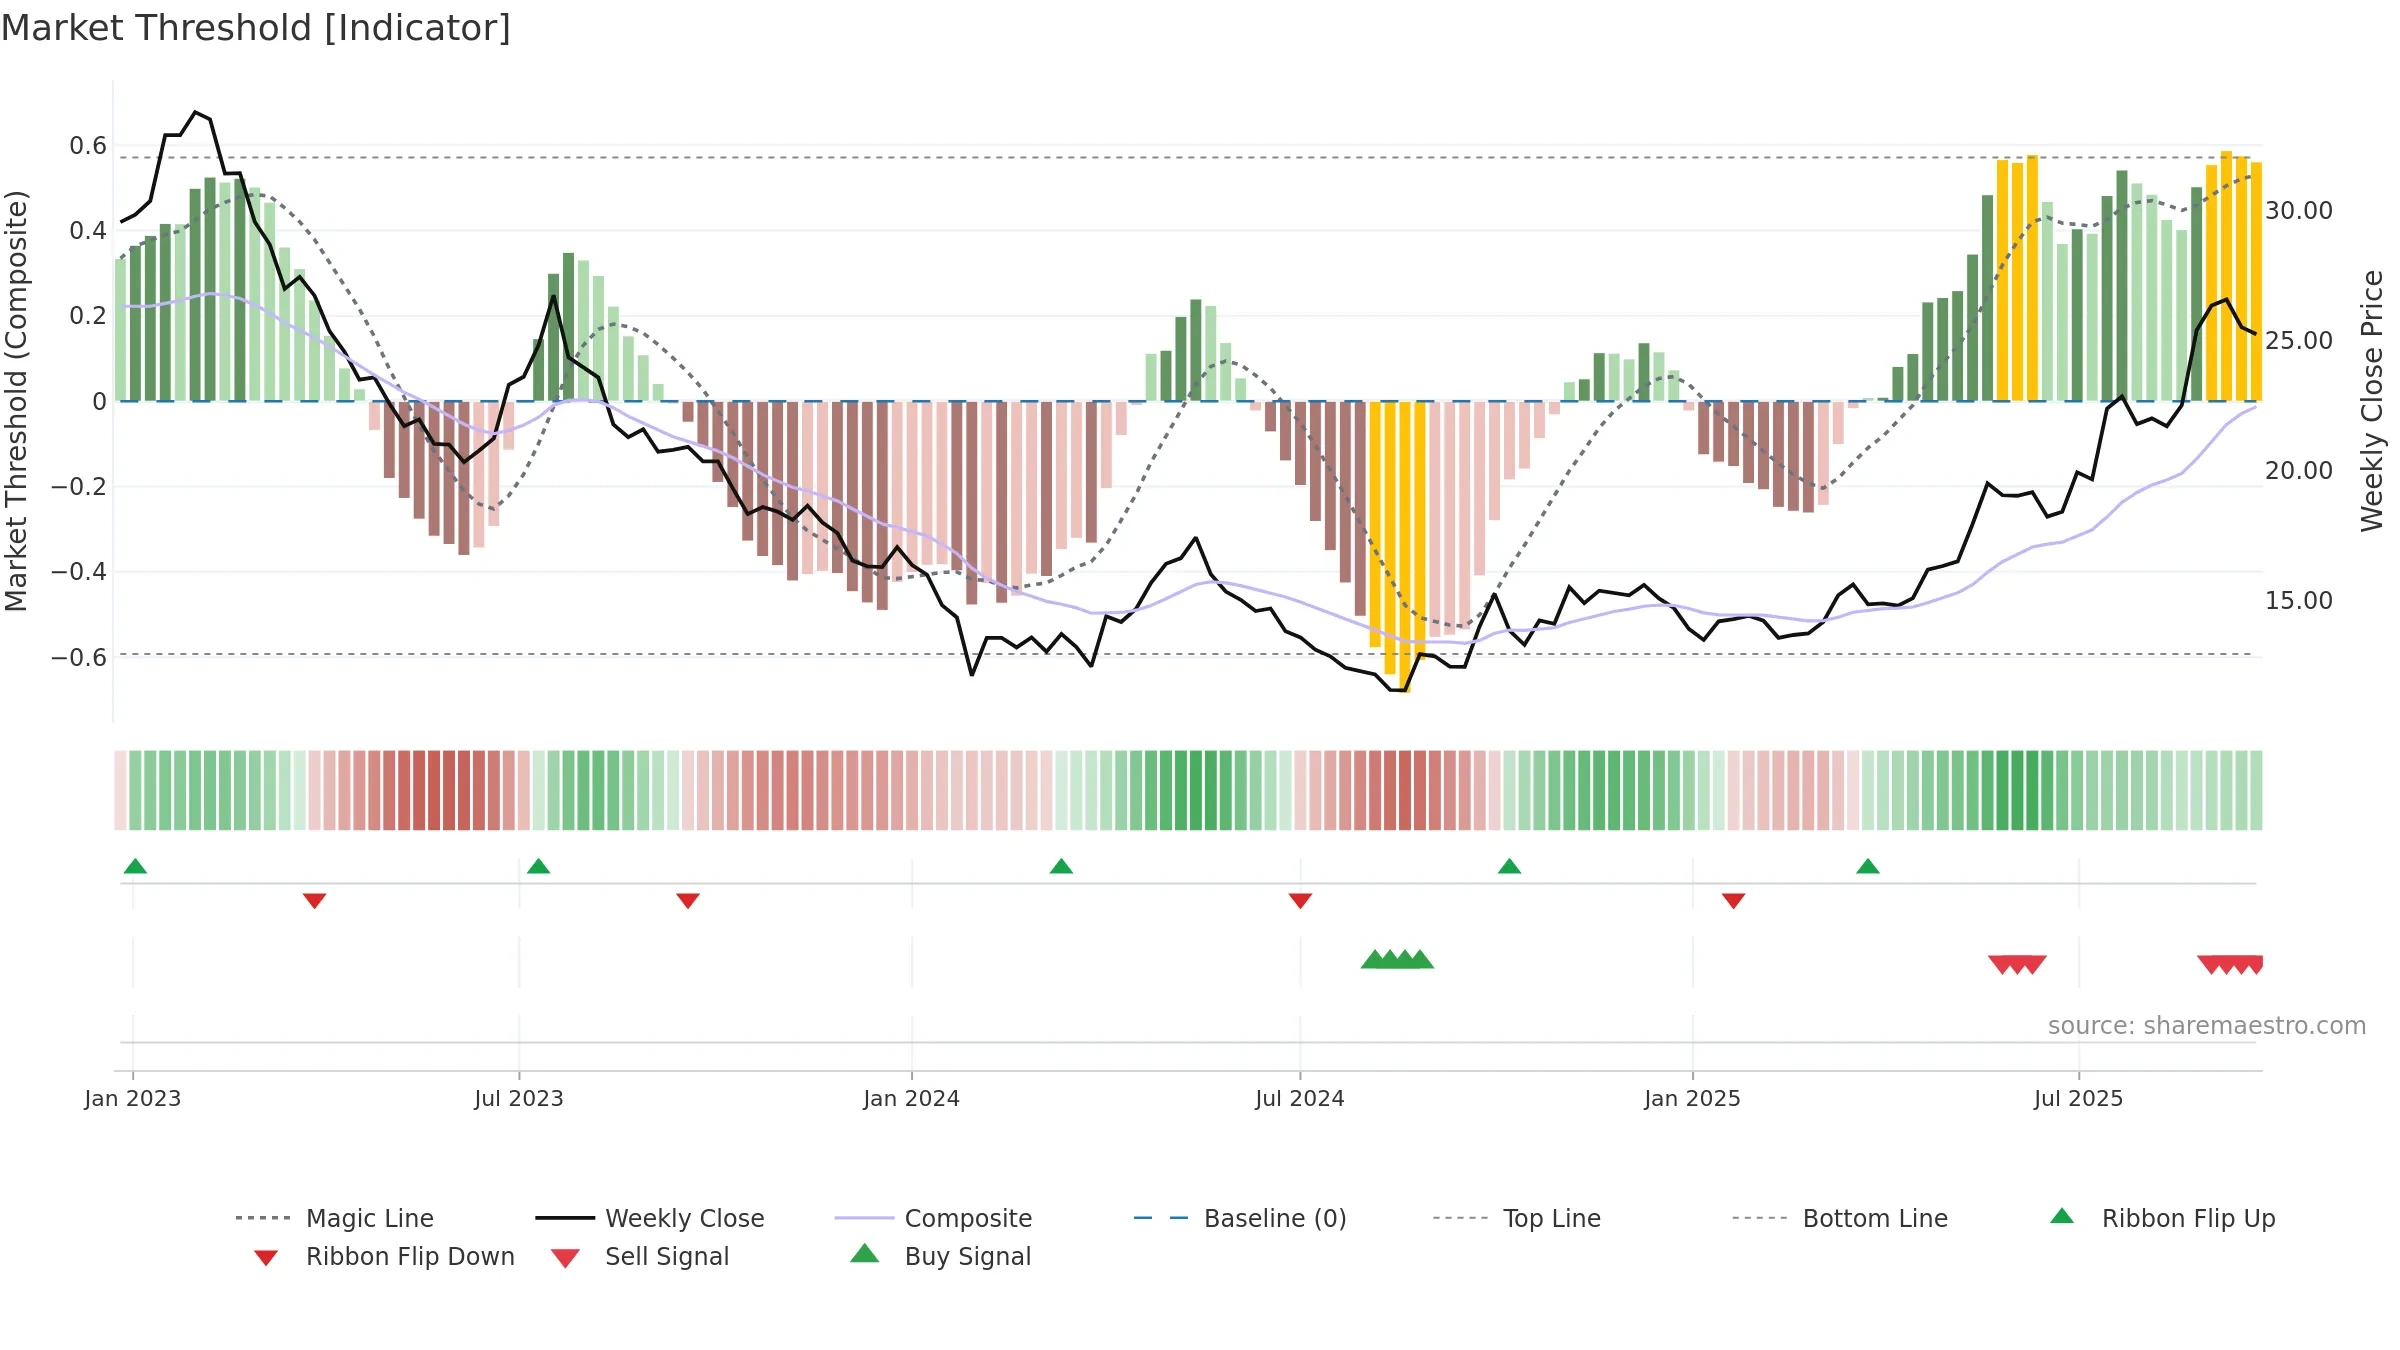Toggle the Sell Signal legend entry
Screen dimensions: 2400x1350
[640, 1256]
